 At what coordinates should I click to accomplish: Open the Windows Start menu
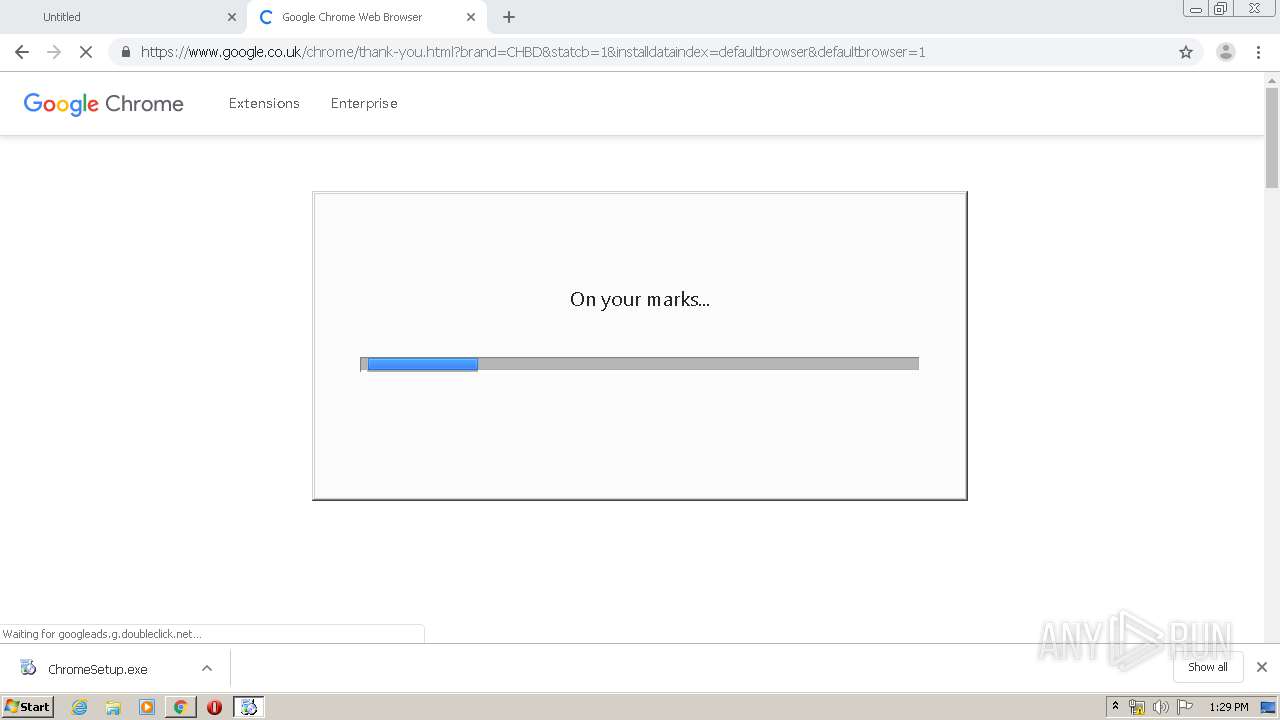click(28, 706)
